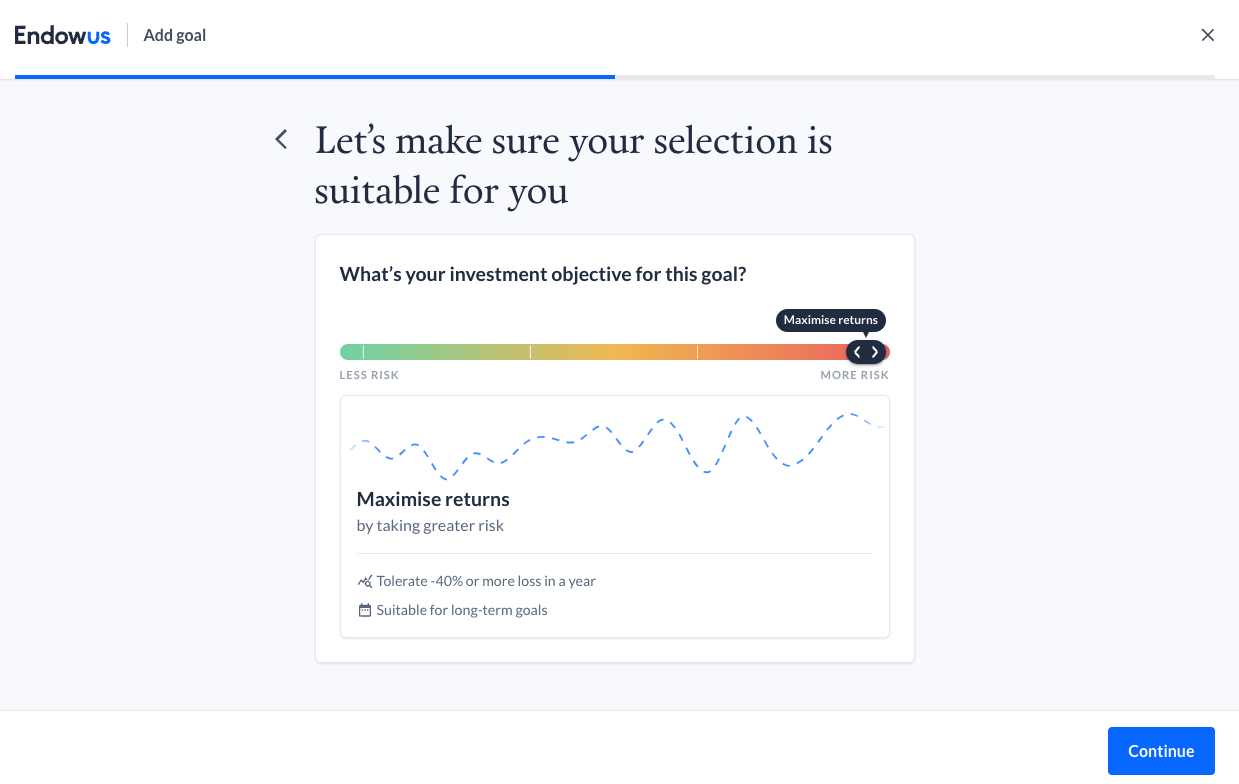Click the green start of risk slider

(x=349, y=352)
